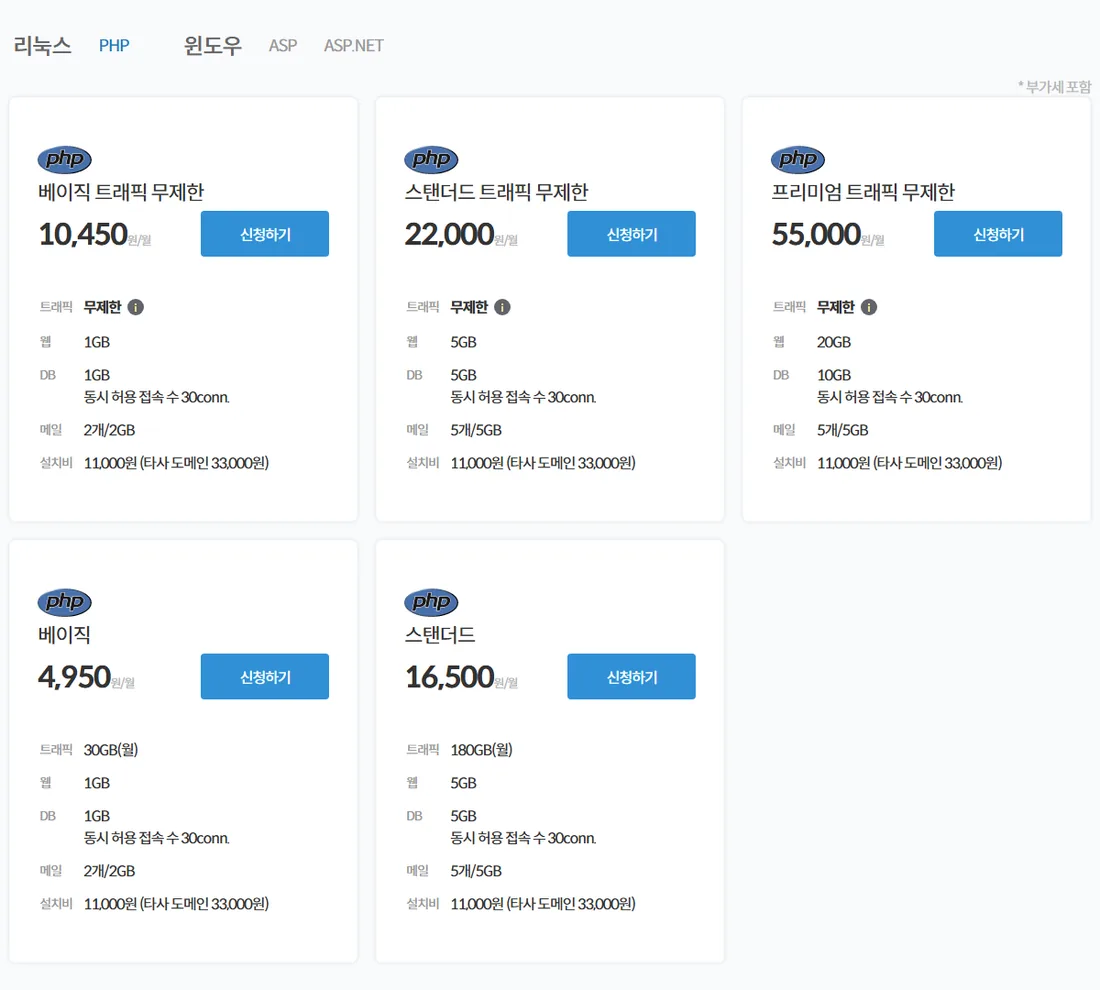
Task: Click the PHP logo on the 16,500원 스탠더드 card
Action: [x=431, y=602]
